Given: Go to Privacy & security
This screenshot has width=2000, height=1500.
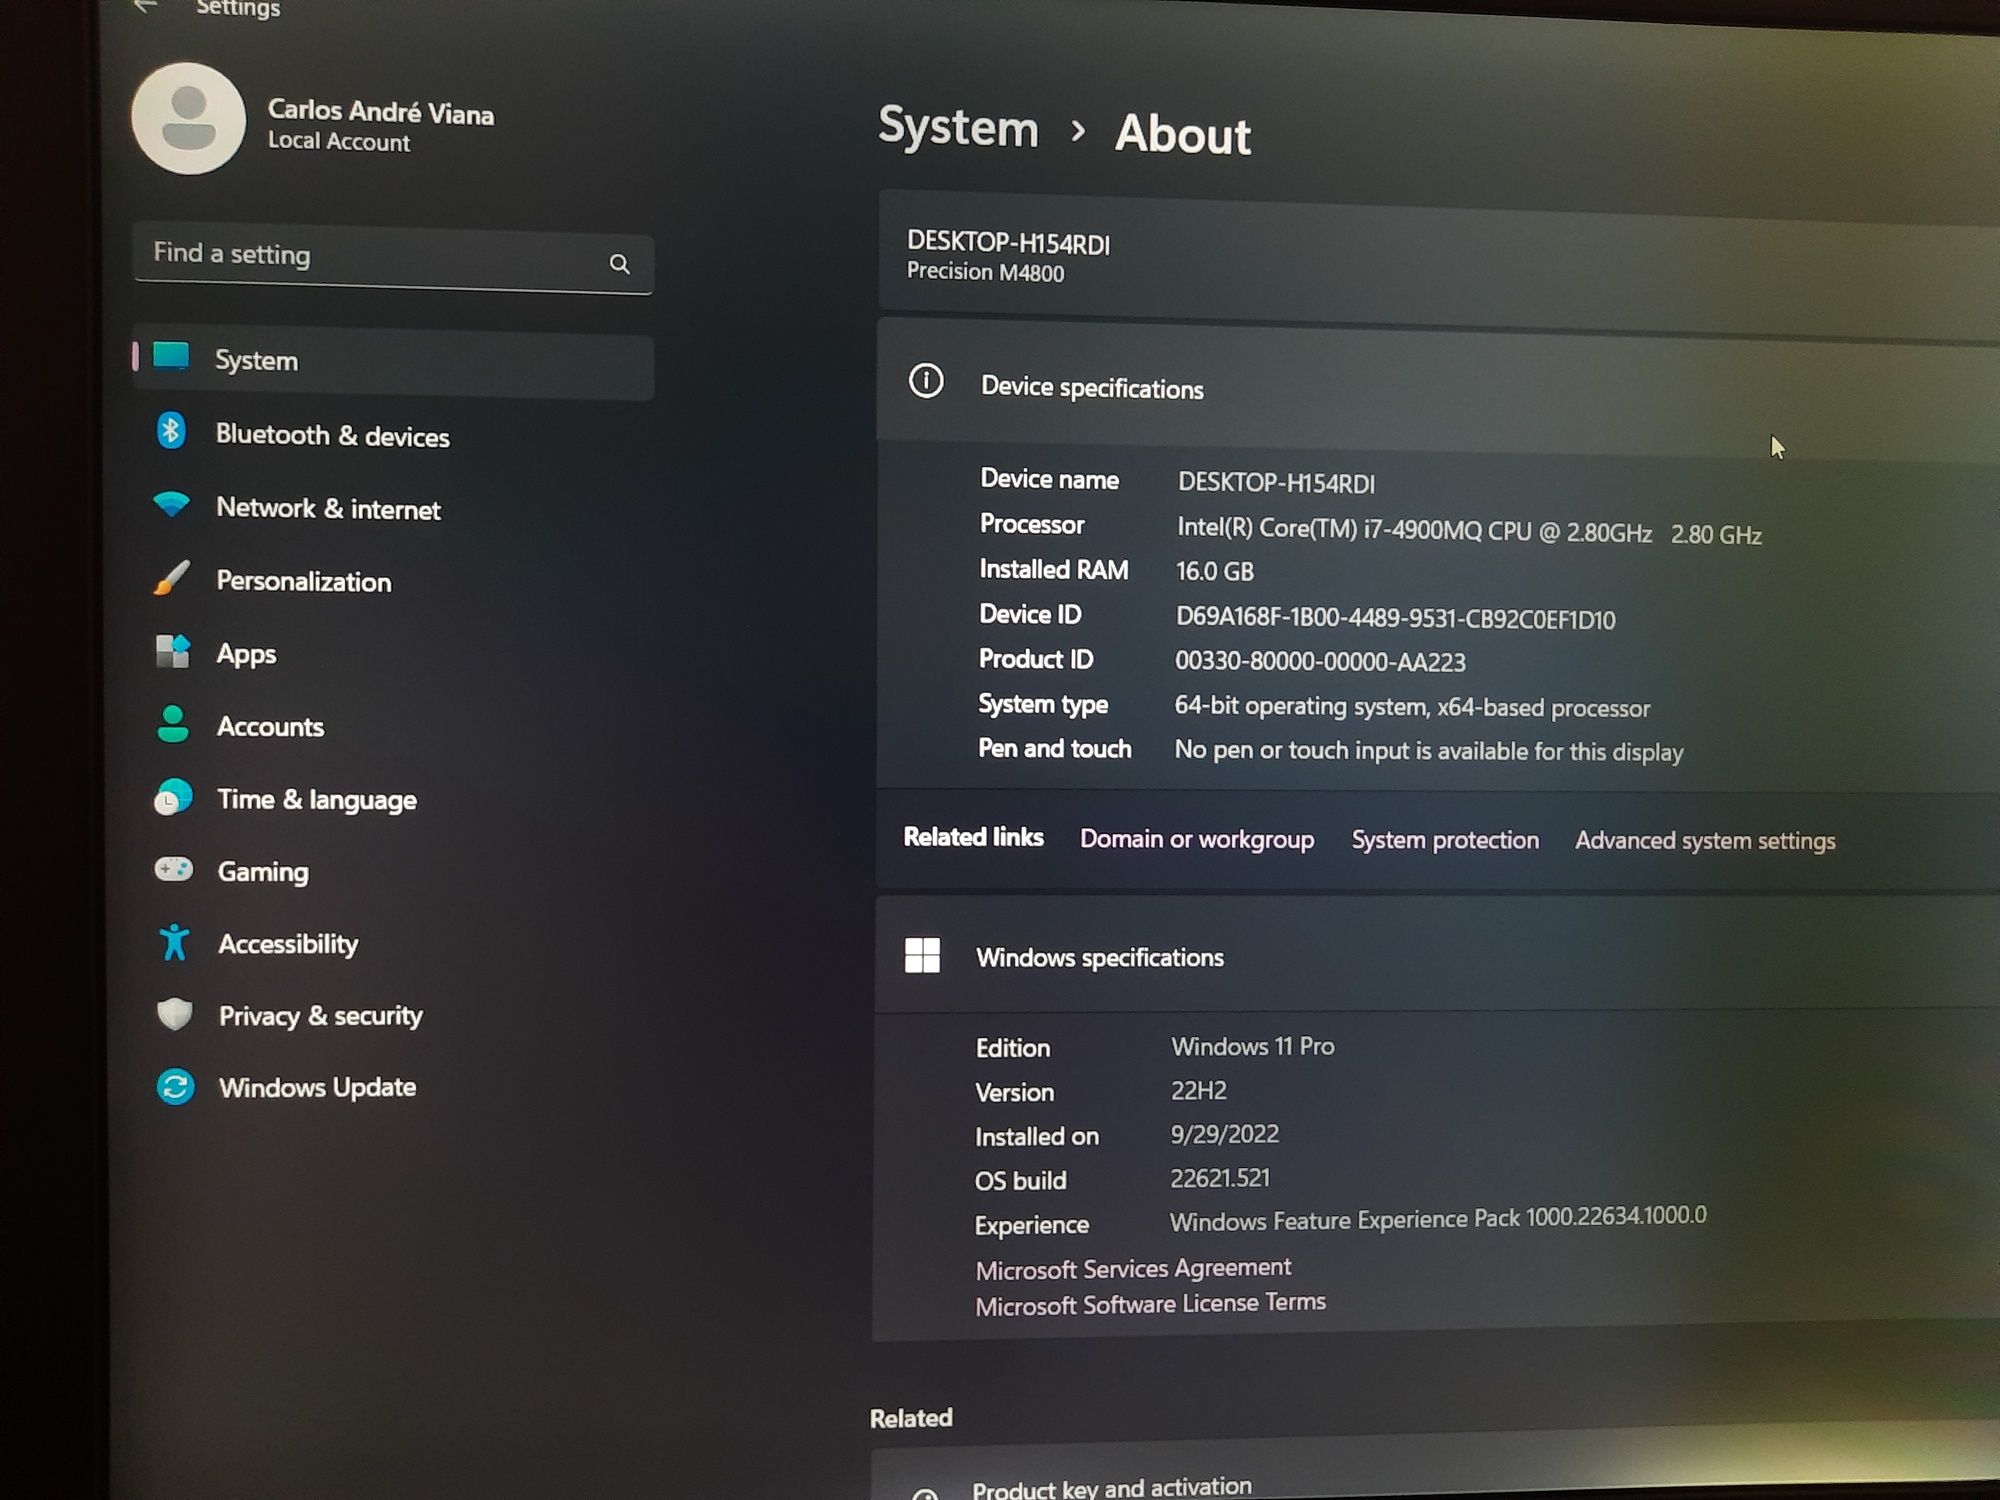Looking at the screenshot, I should (x=394, y=1015).
